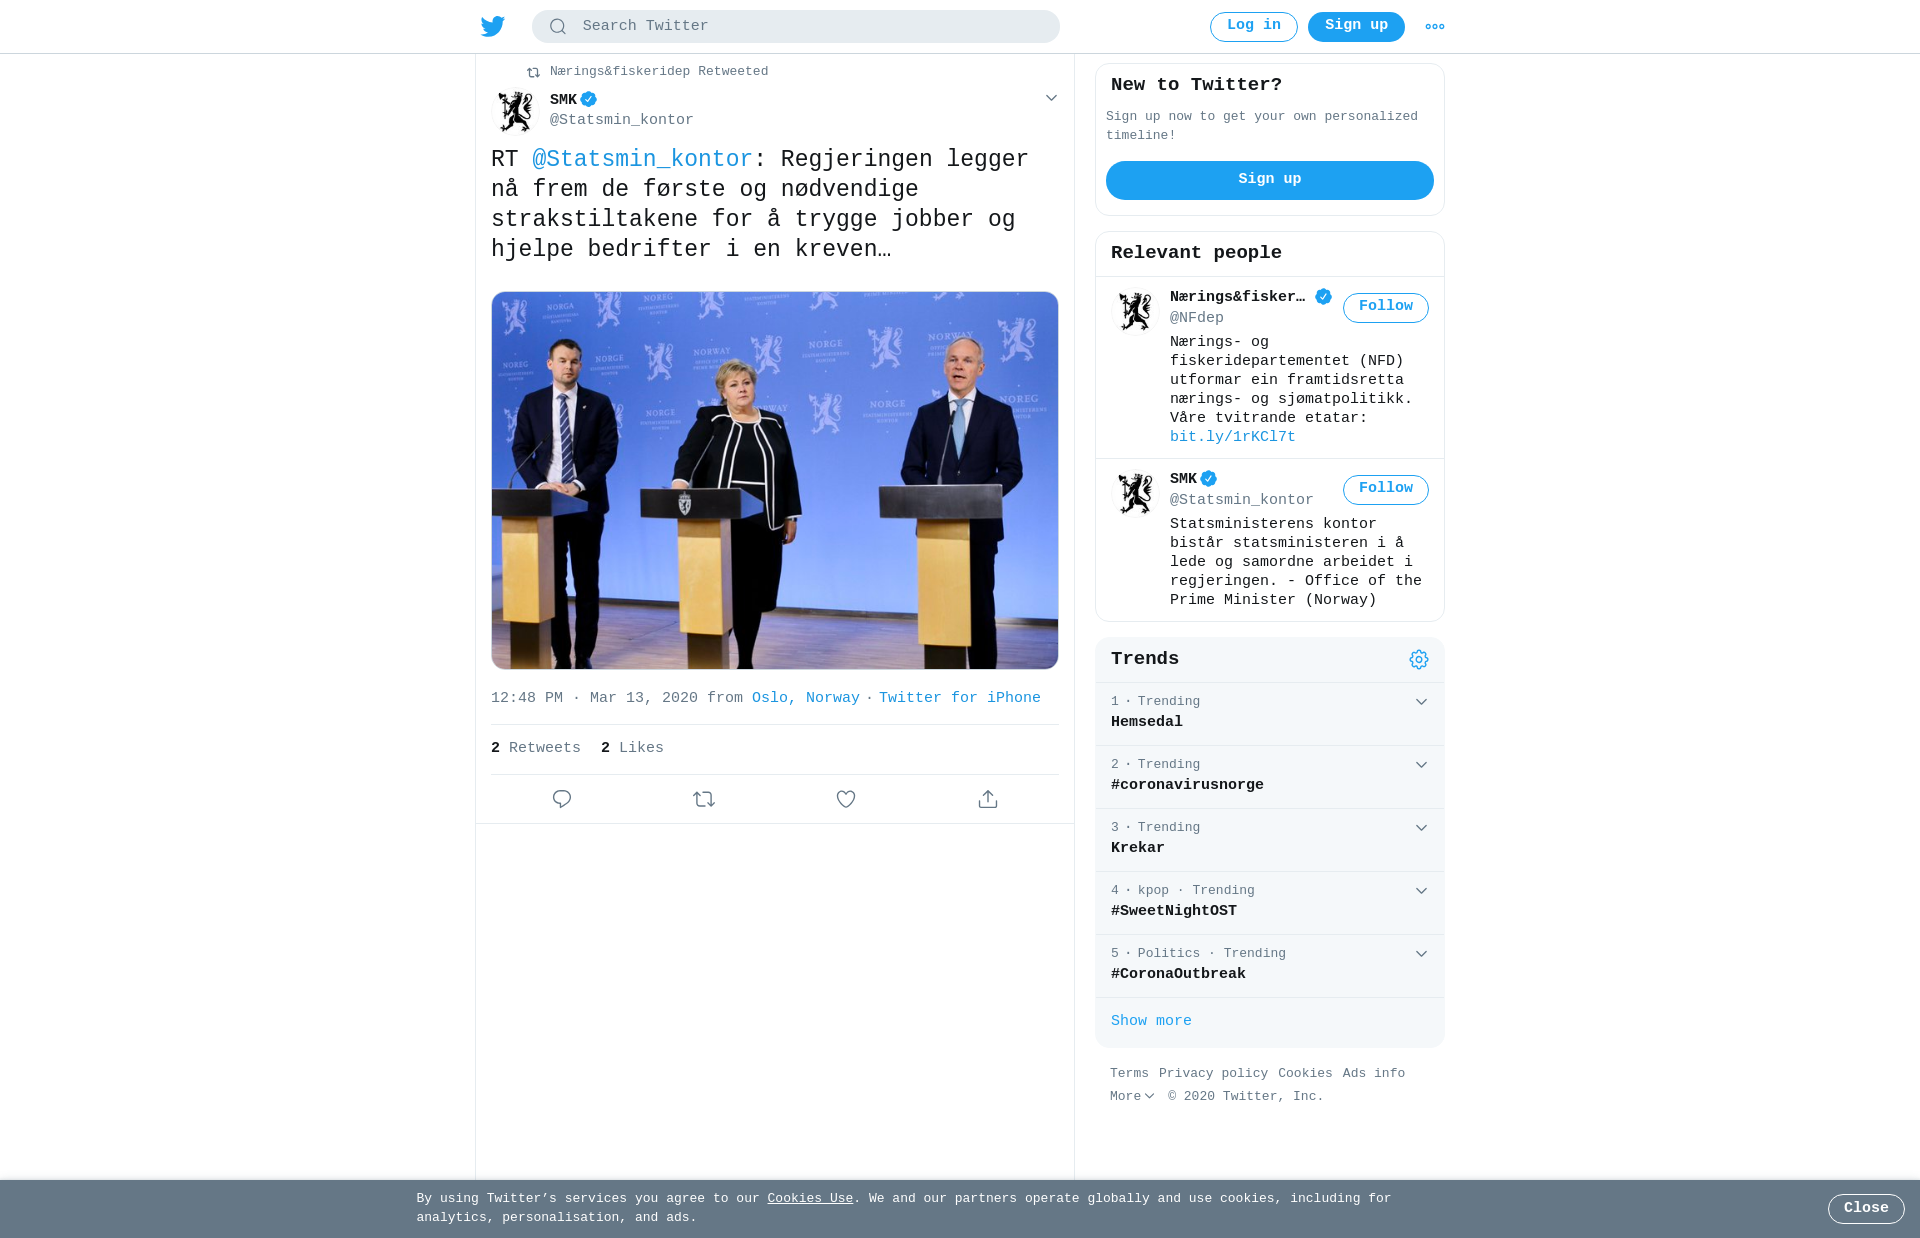Open the three-dots more menu in header

[x=1435, y=27]
